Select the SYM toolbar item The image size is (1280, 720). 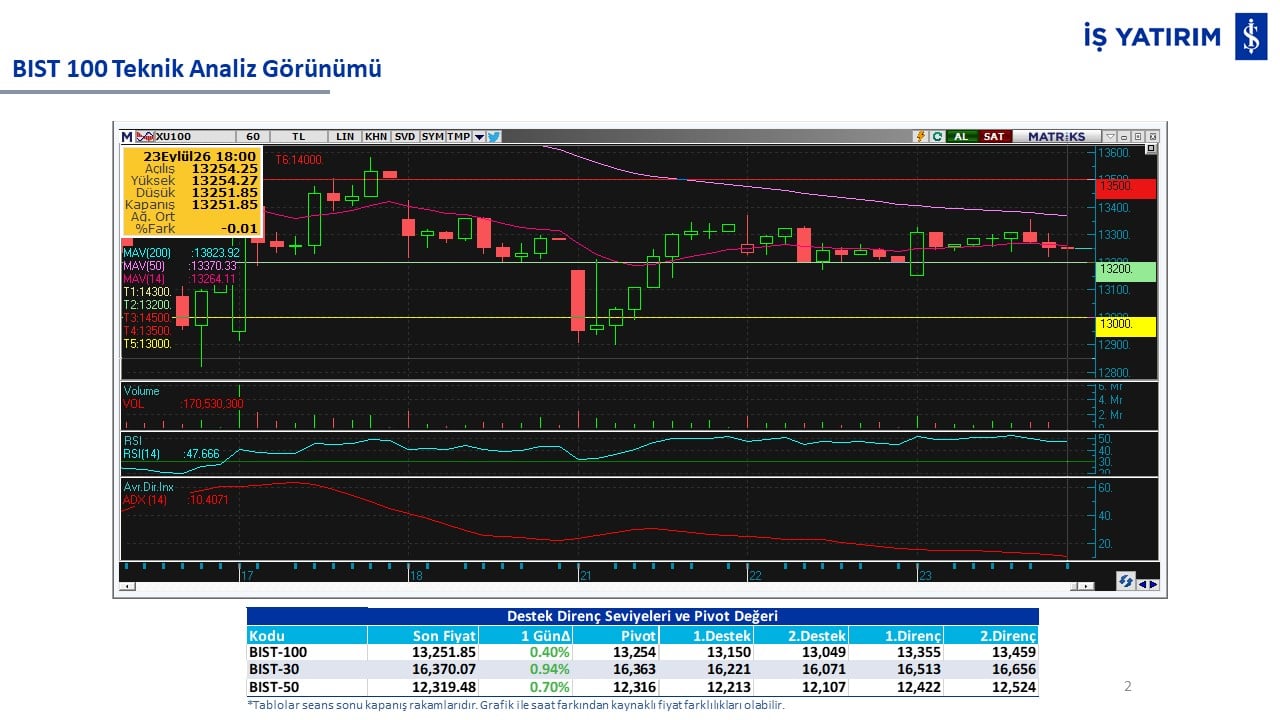433,137
